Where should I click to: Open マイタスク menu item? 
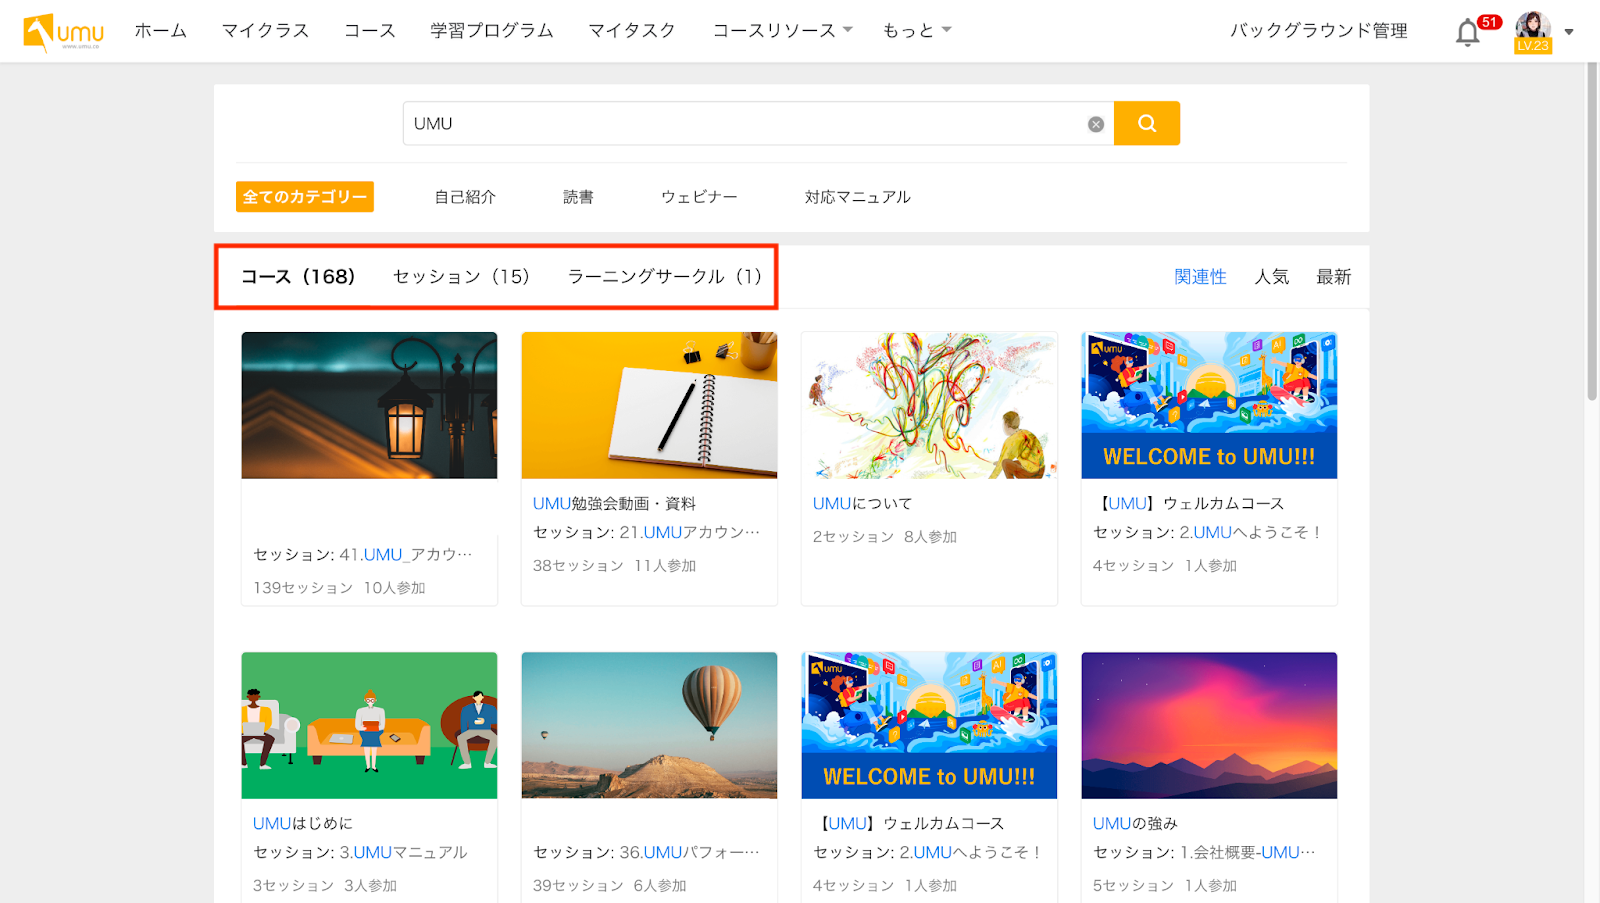632,31
